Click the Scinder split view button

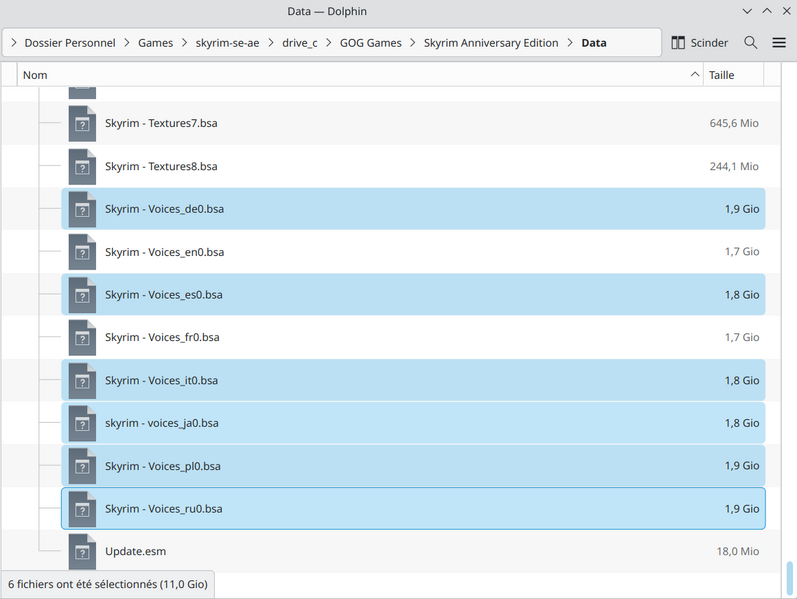(700, 43)
